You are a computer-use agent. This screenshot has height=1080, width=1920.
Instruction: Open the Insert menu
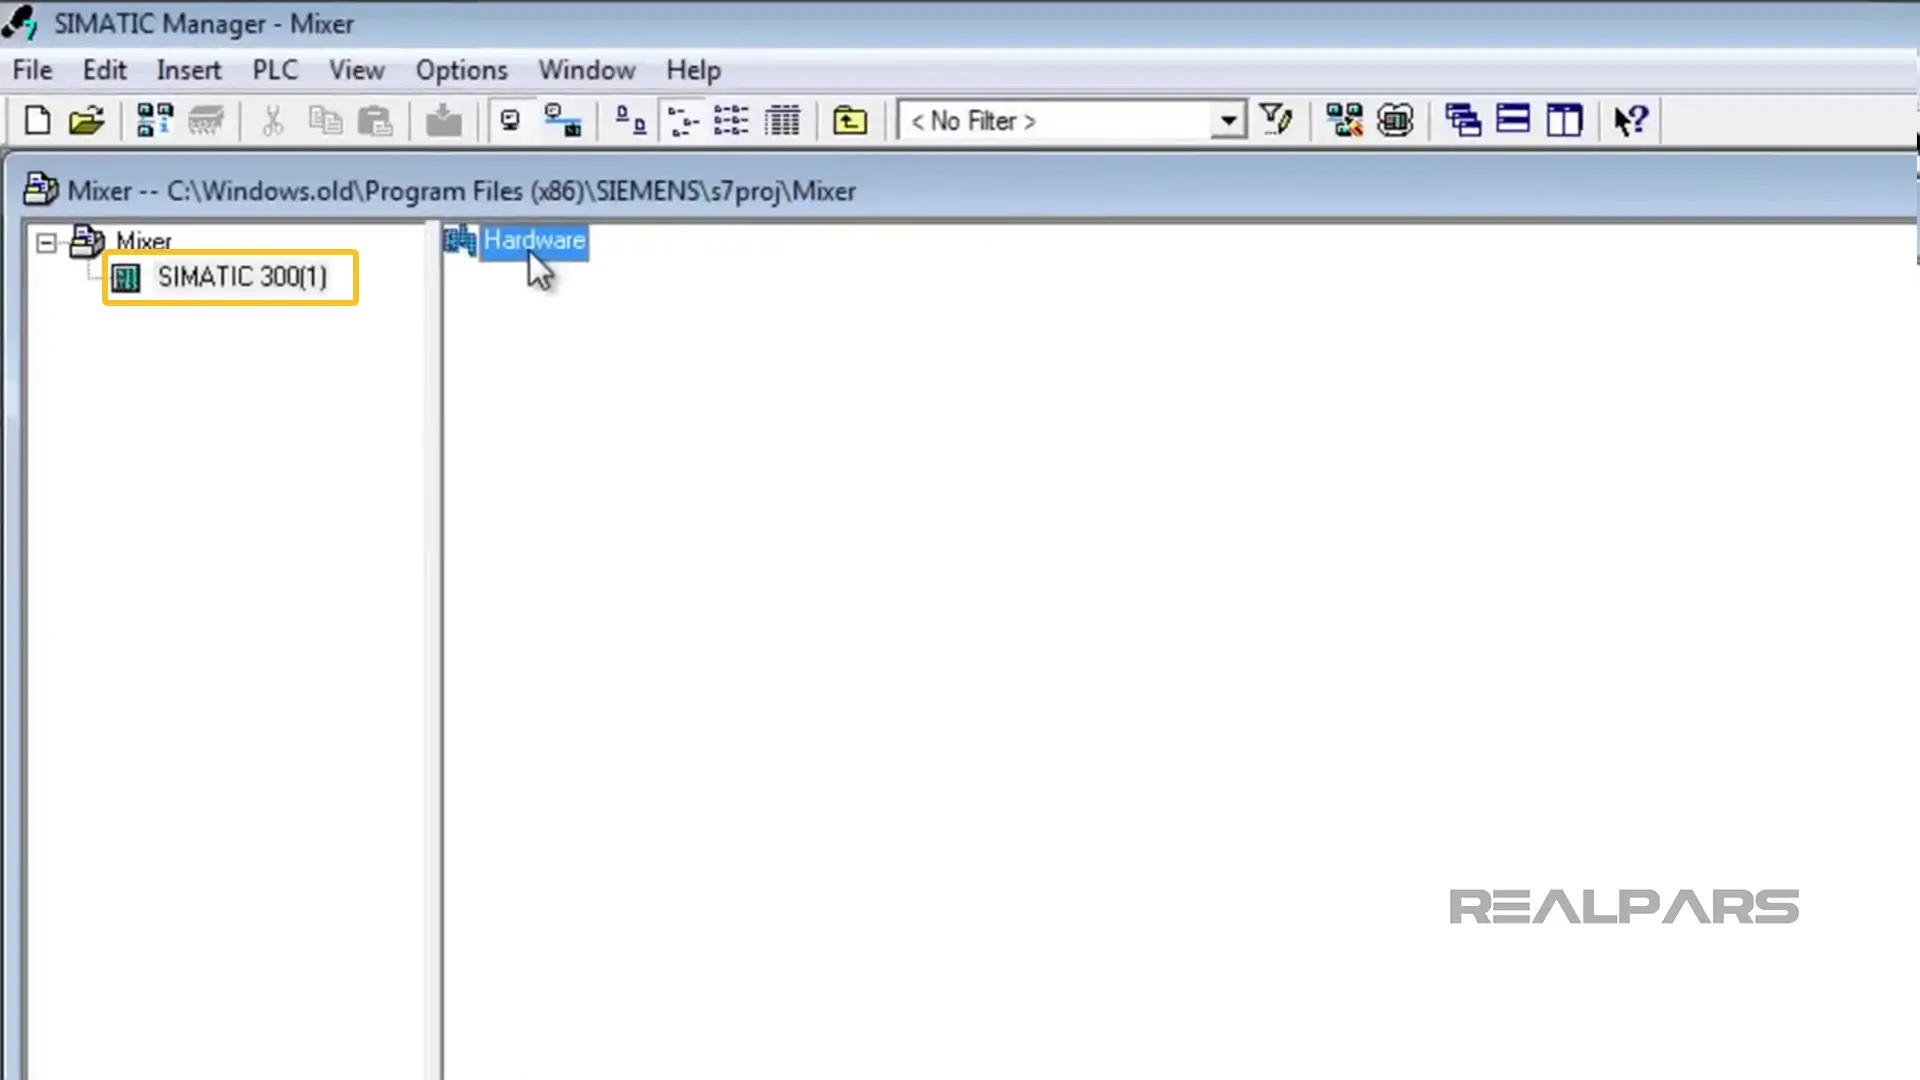coord(188,70)
